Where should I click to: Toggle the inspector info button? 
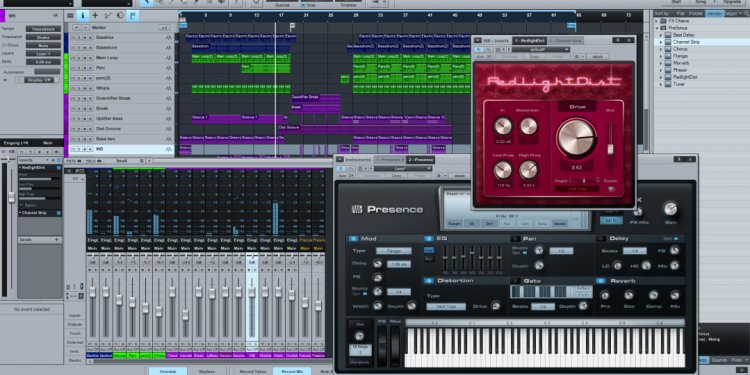(x=83, y=15)
